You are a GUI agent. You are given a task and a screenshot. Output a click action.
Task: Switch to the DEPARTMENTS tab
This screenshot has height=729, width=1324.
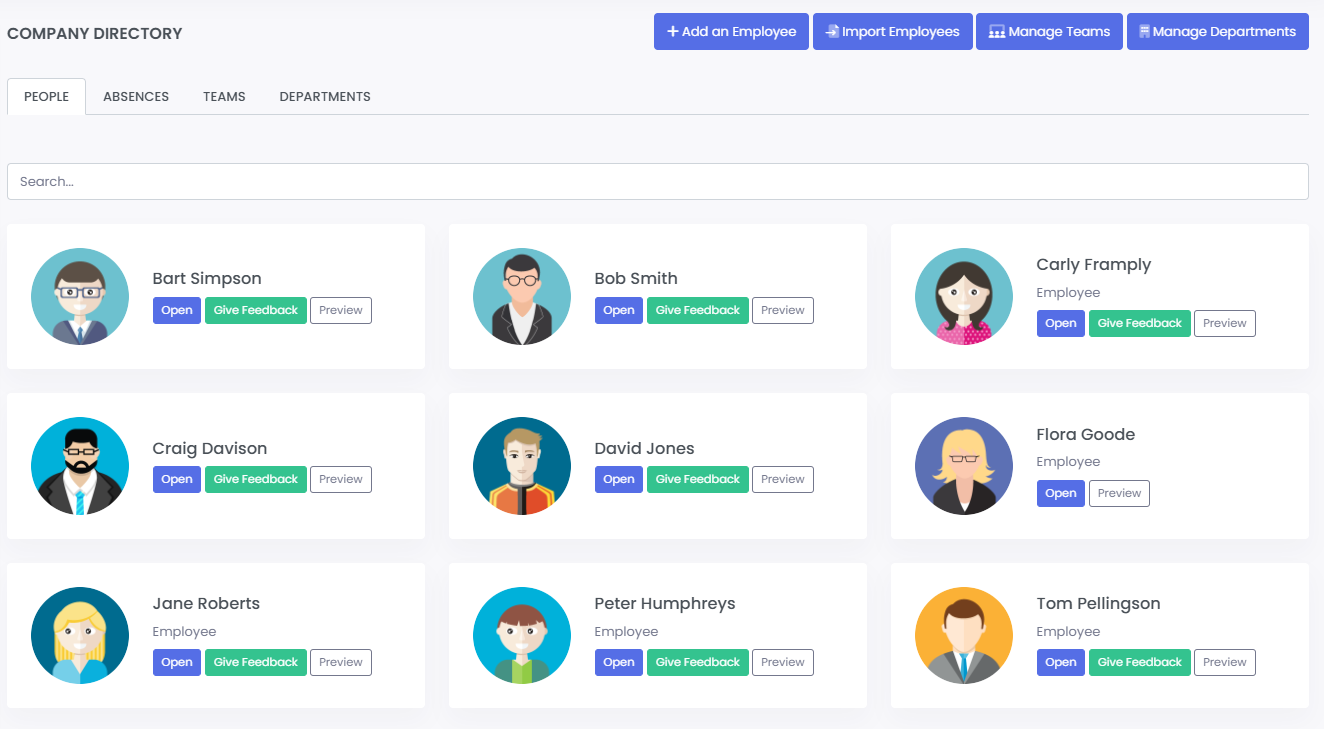click(325, 96)
